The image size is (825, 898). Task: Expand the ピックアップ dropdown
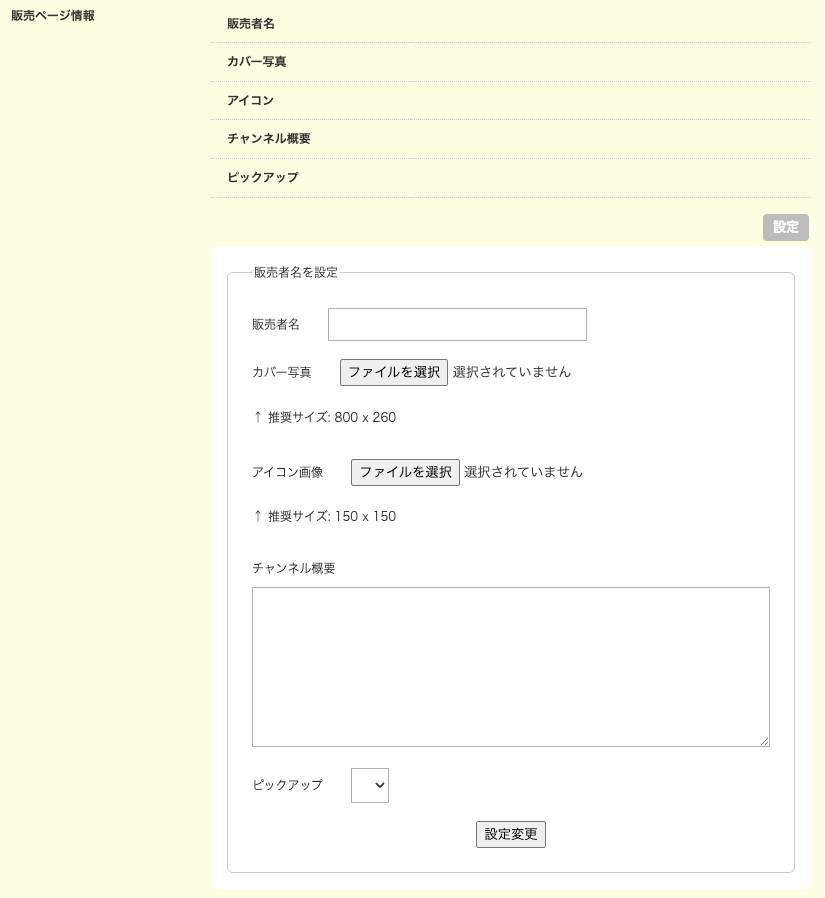click(x=370, y=786)
